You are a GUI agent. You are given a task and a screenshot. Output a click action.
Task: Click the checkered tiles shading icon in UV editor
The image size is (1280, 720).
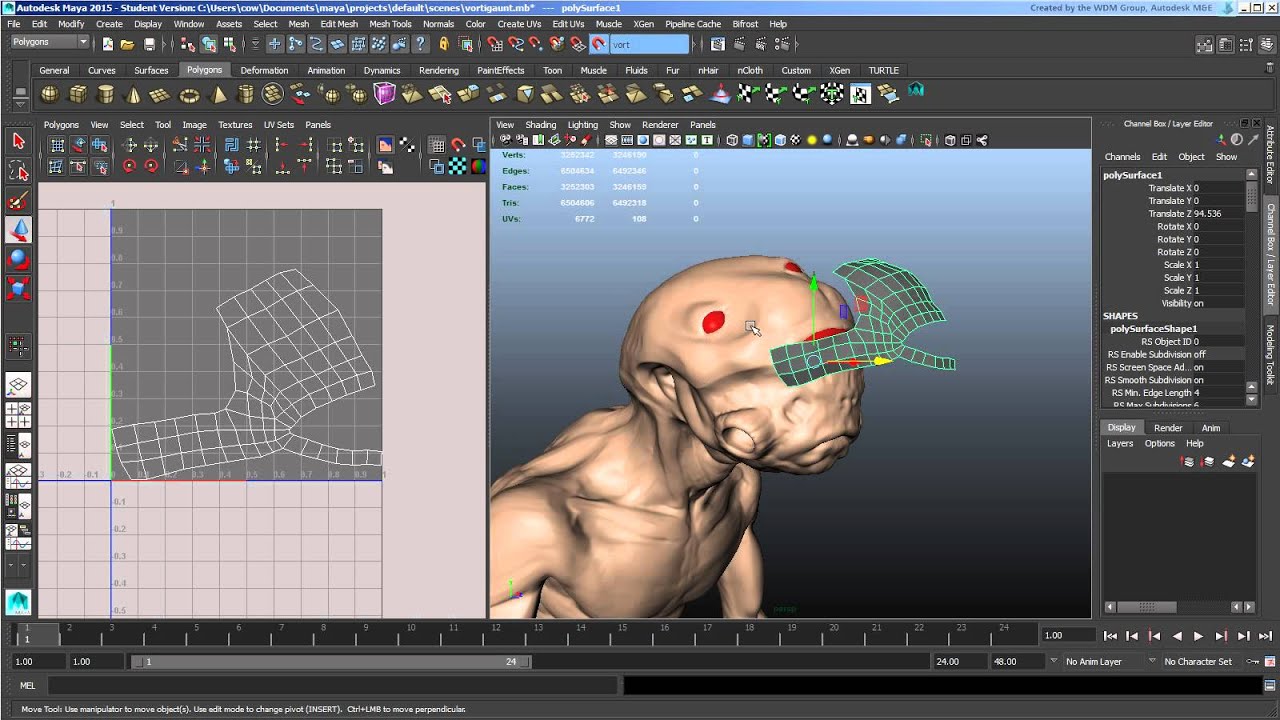coord(457,167)
